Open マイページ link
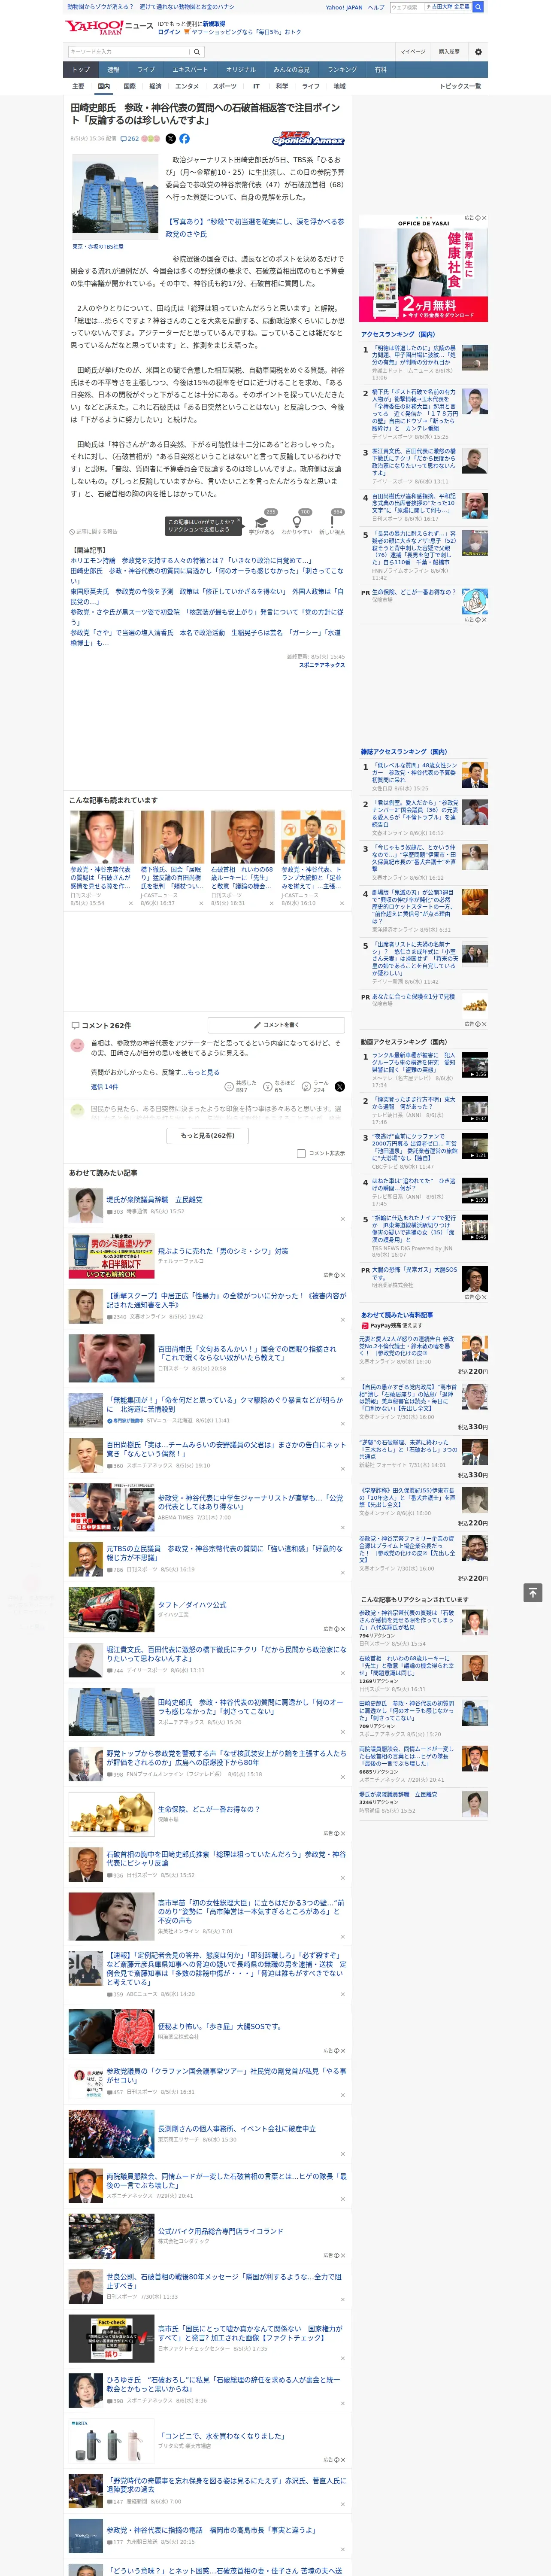Screen dimensions: 551x2576 (412, 51)
